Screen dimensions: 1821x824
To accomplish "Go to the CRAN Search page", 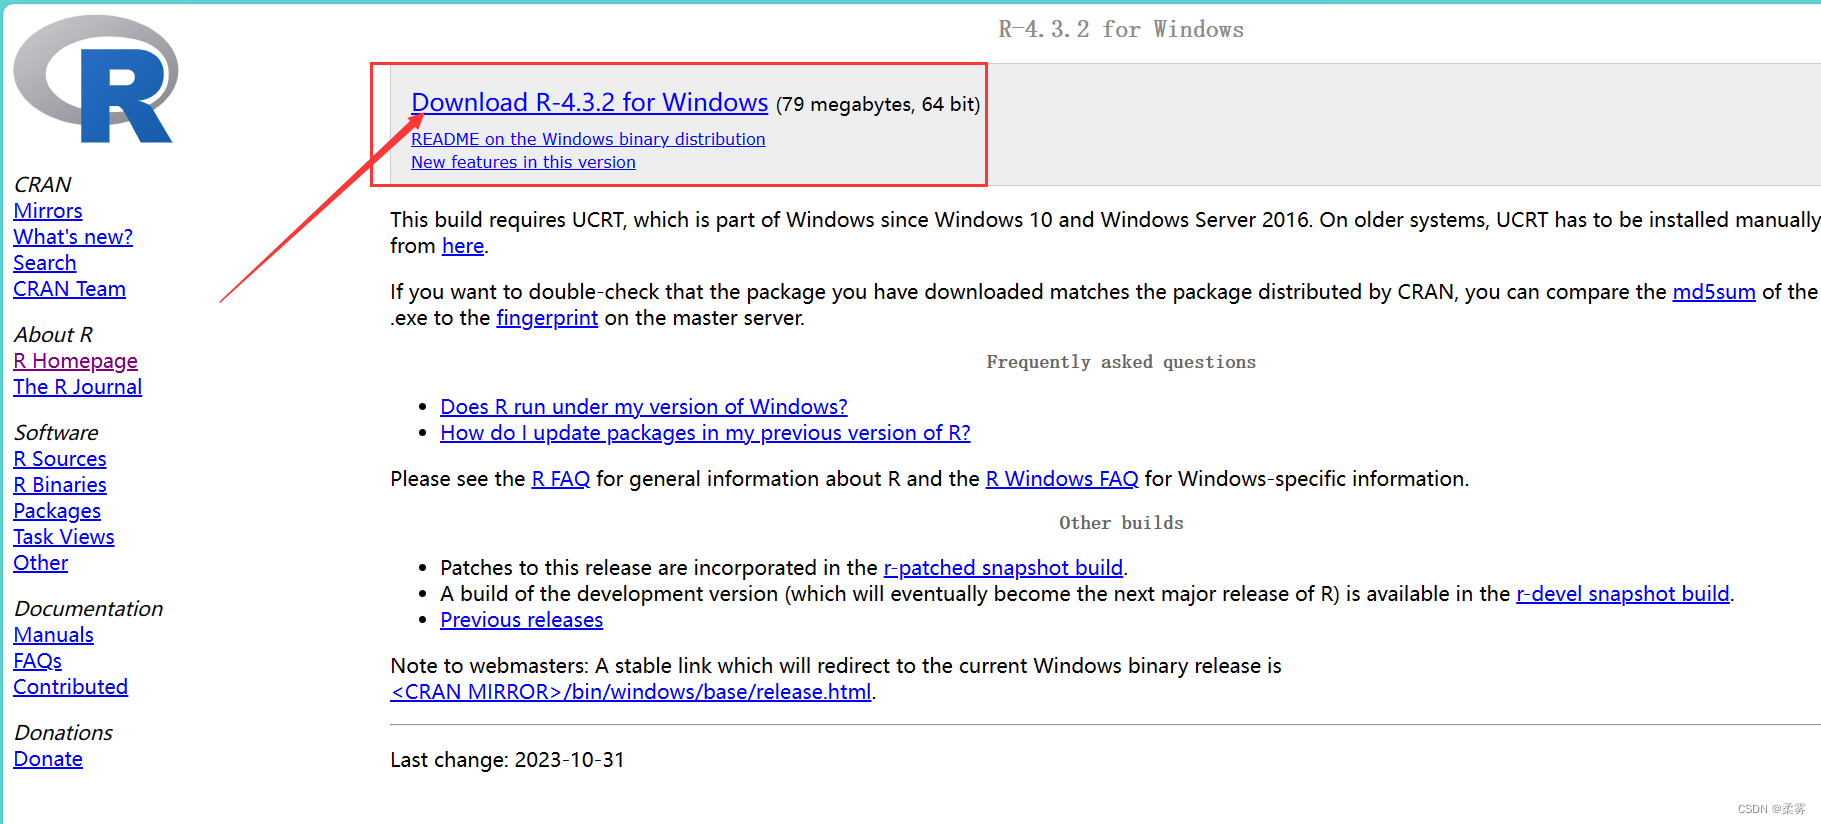I will point(45,263).
